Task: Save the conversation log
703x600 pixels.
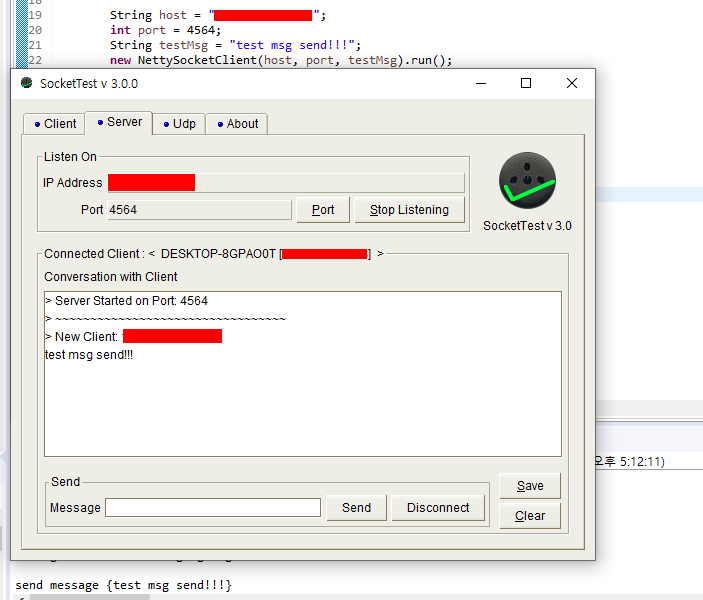Action: [x=530, y=486]
